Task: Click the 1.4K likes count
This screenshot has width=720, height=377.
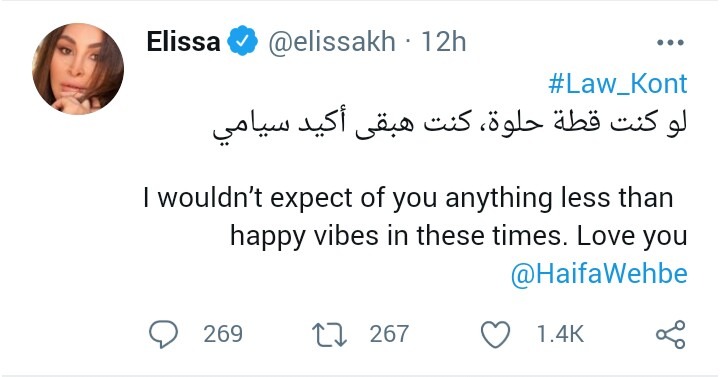Action: (x=560, y=334)
